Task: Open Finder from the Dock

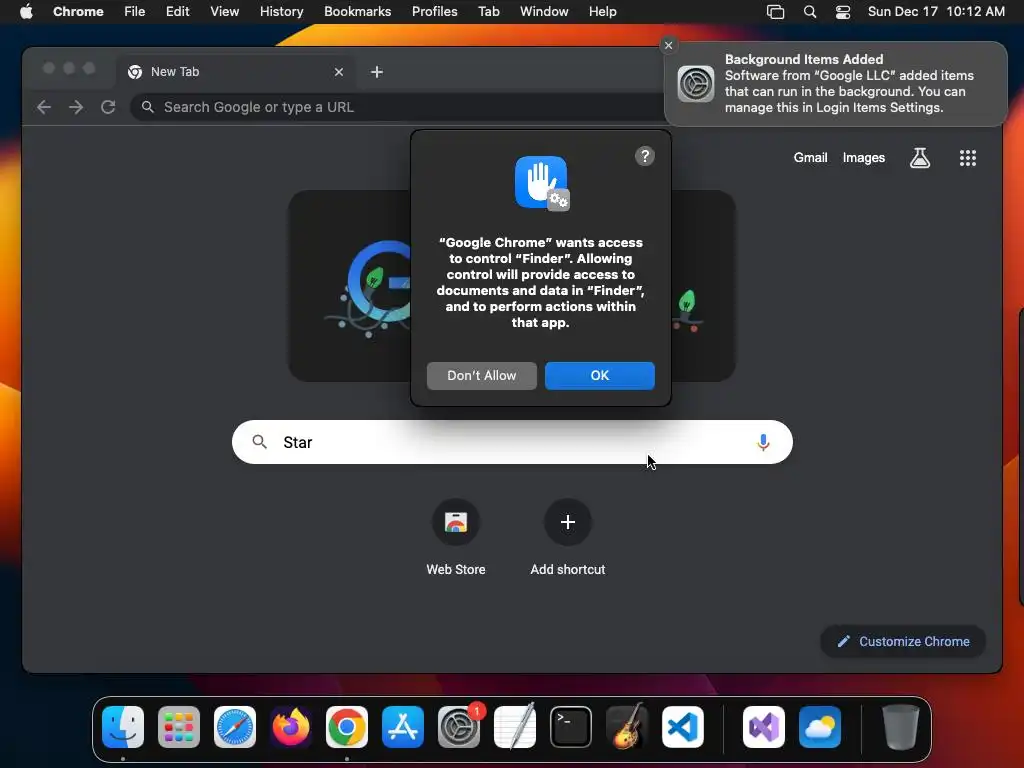Action: click(x=123, y=727)
